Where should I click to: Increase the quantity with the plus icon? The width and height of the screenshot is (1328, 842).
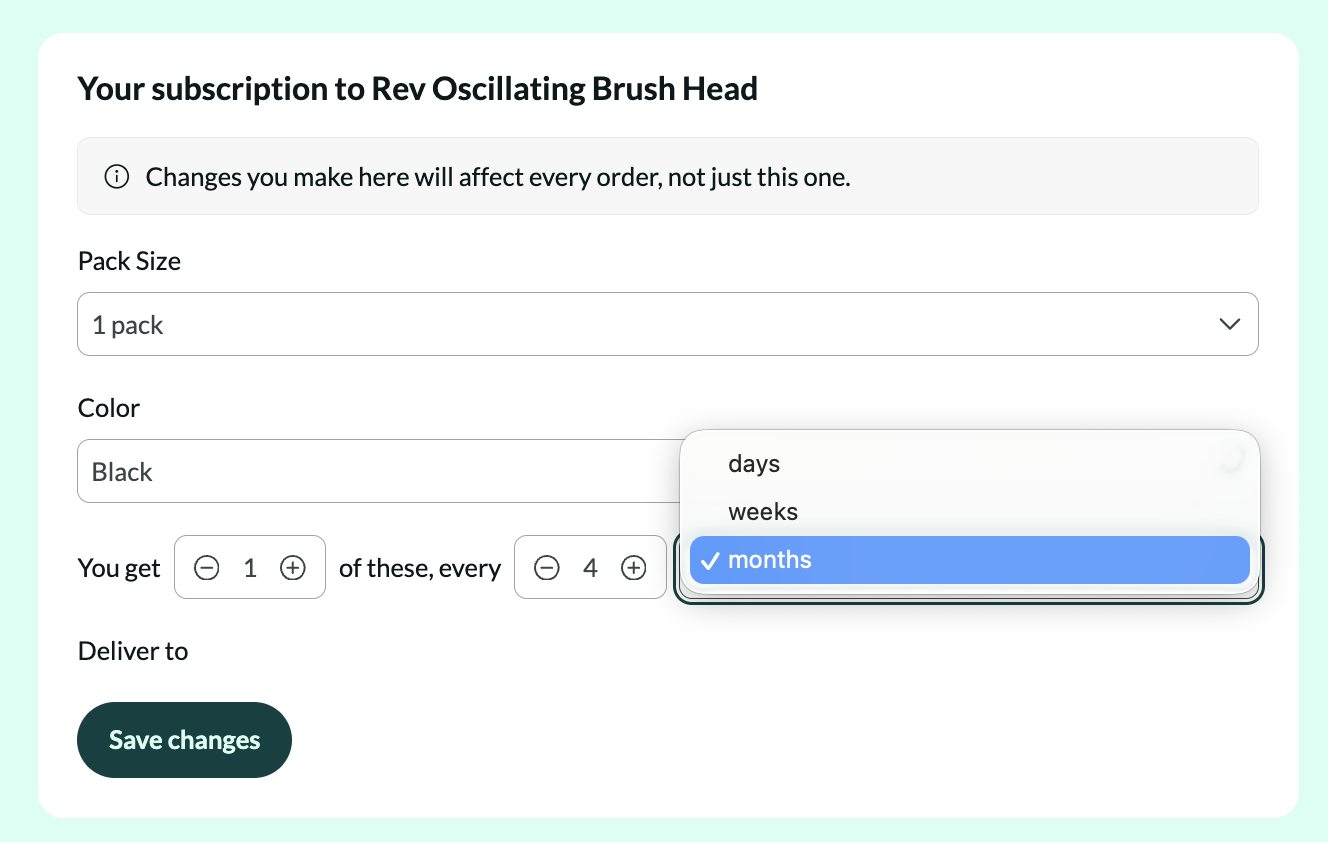click(292, 568)
